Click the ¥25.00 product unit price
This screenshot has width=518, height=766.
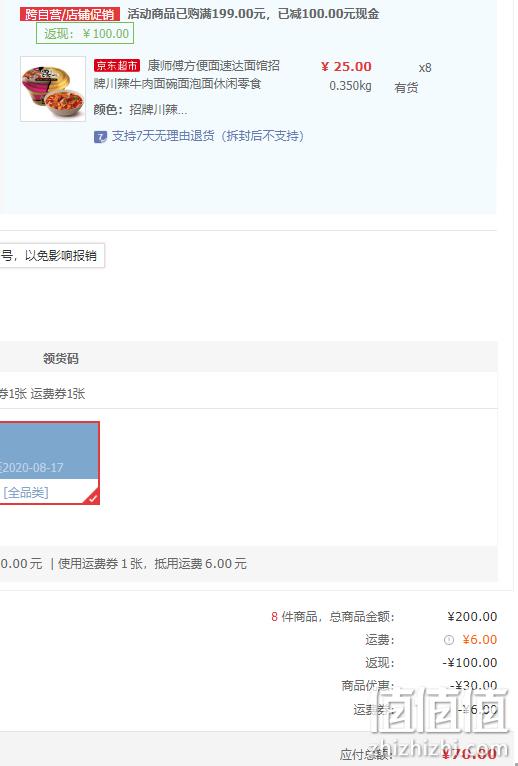point(346,66)
